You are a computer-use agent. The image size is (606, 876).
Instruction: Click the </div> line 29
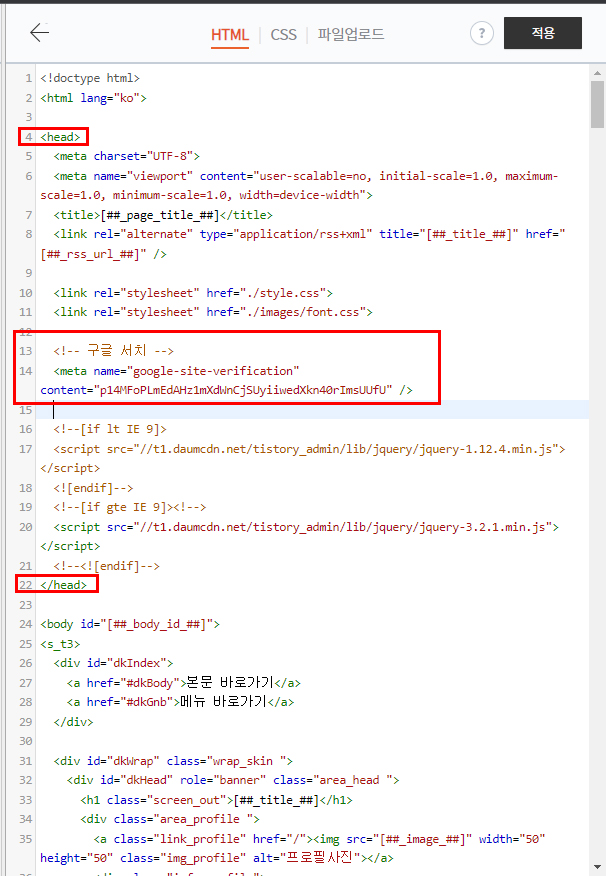tap(73, 722)
